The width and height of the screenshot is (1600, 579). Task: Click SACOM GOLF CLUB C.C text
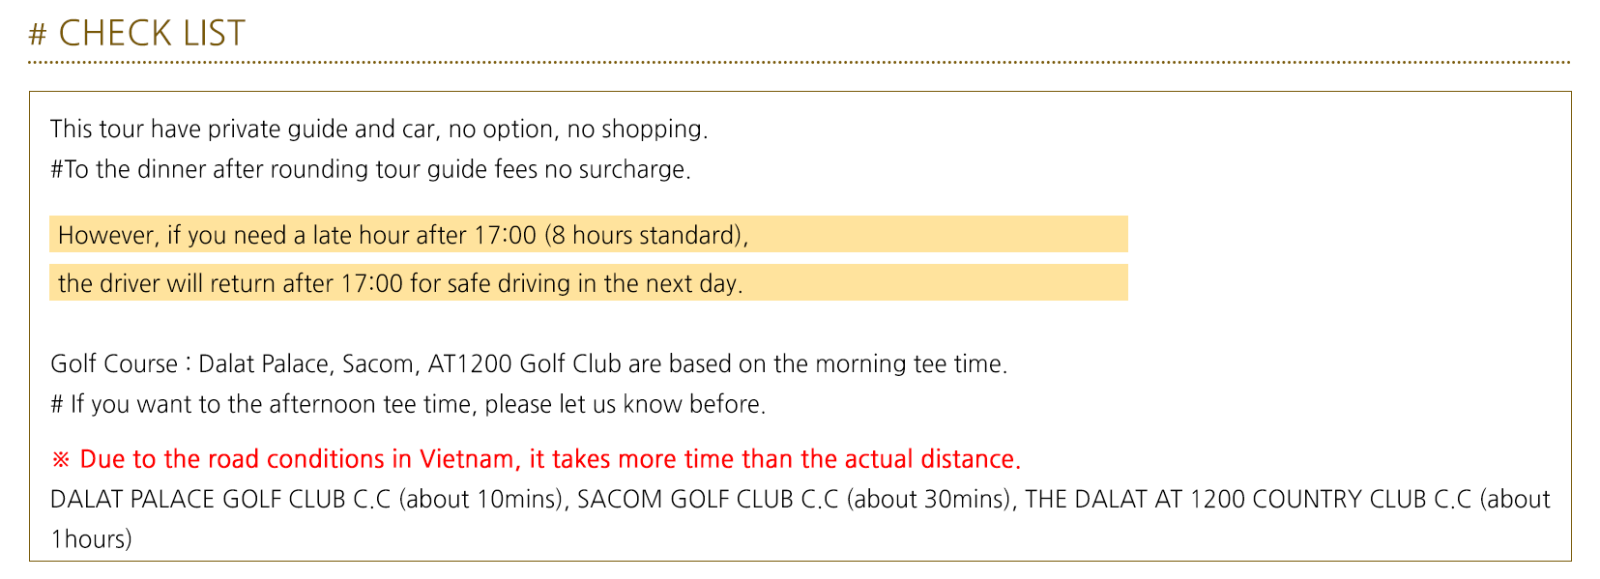[x=707, y=499]
